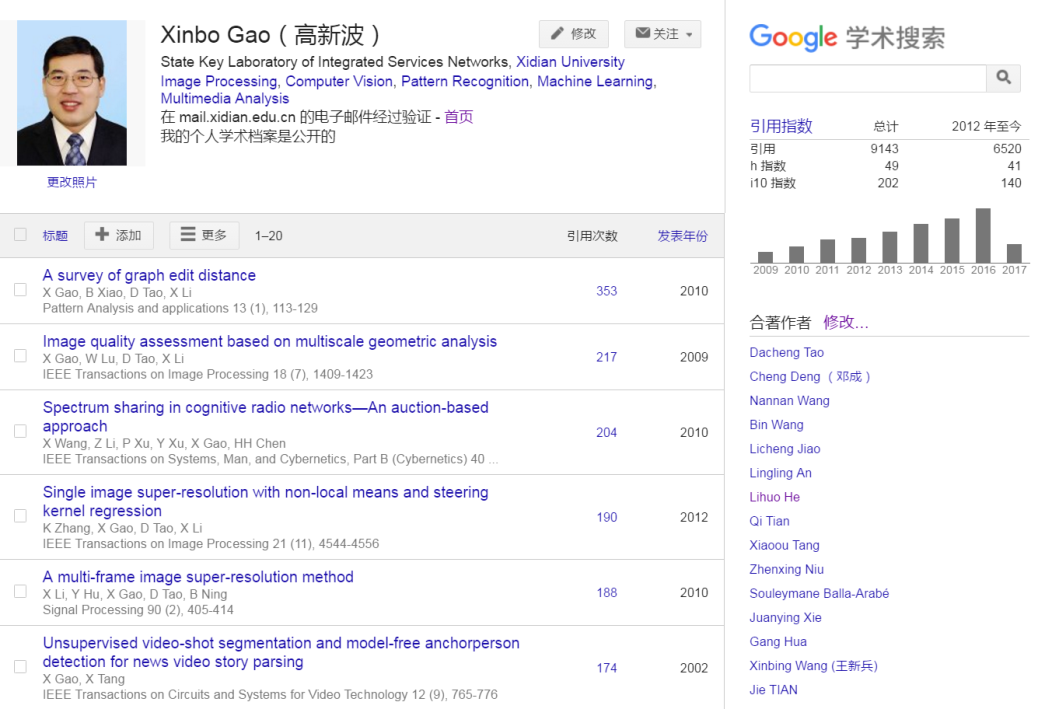Click the magnifier search button
The width and height of the screenshot is (1038, 709).
(1003, 78)
